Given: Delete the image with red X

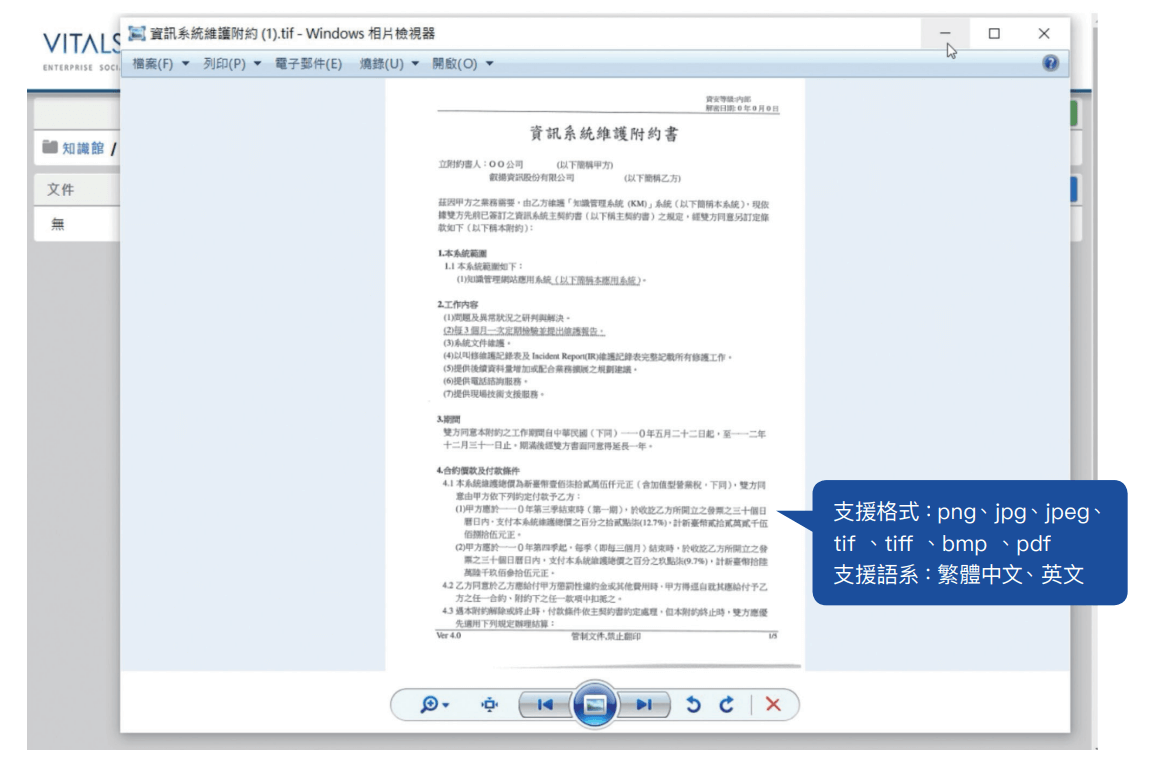Looking at the screenshot, I should (x=773, y=705).
